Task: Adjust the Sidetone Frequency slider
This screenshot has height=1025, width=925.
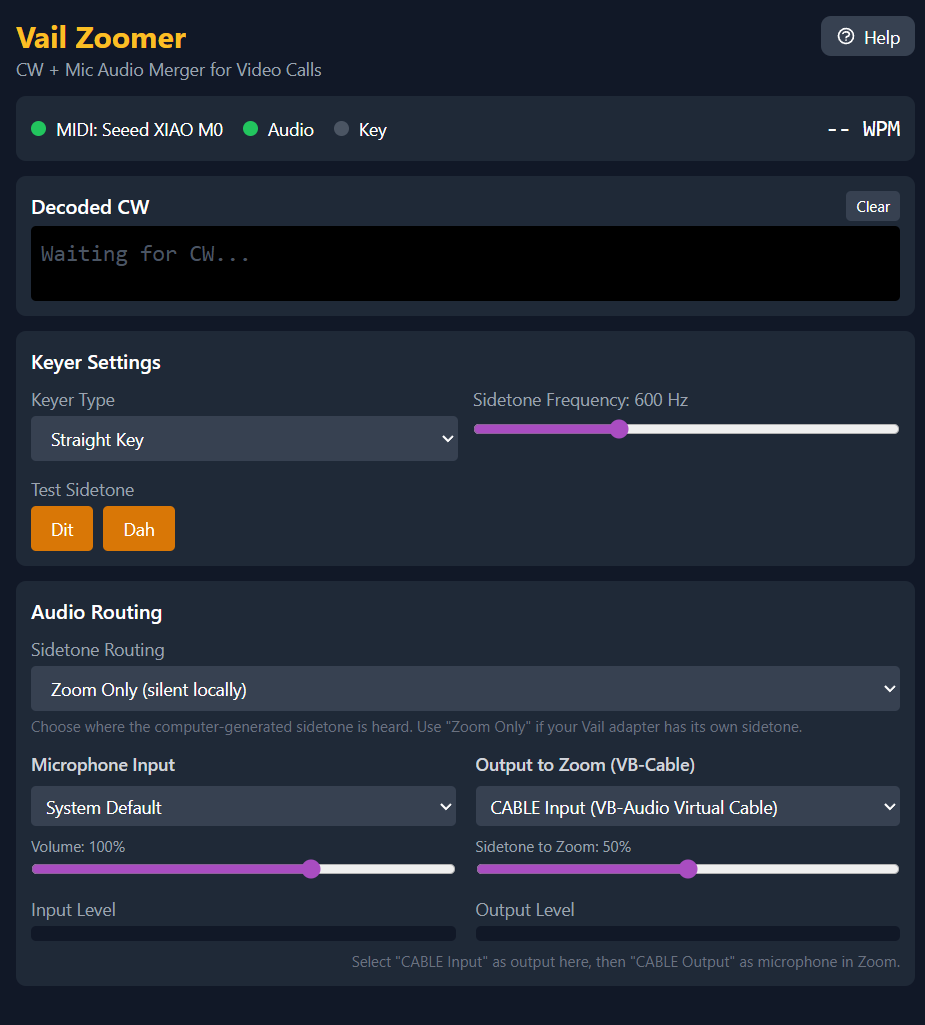Action: (x=618, y=428)
